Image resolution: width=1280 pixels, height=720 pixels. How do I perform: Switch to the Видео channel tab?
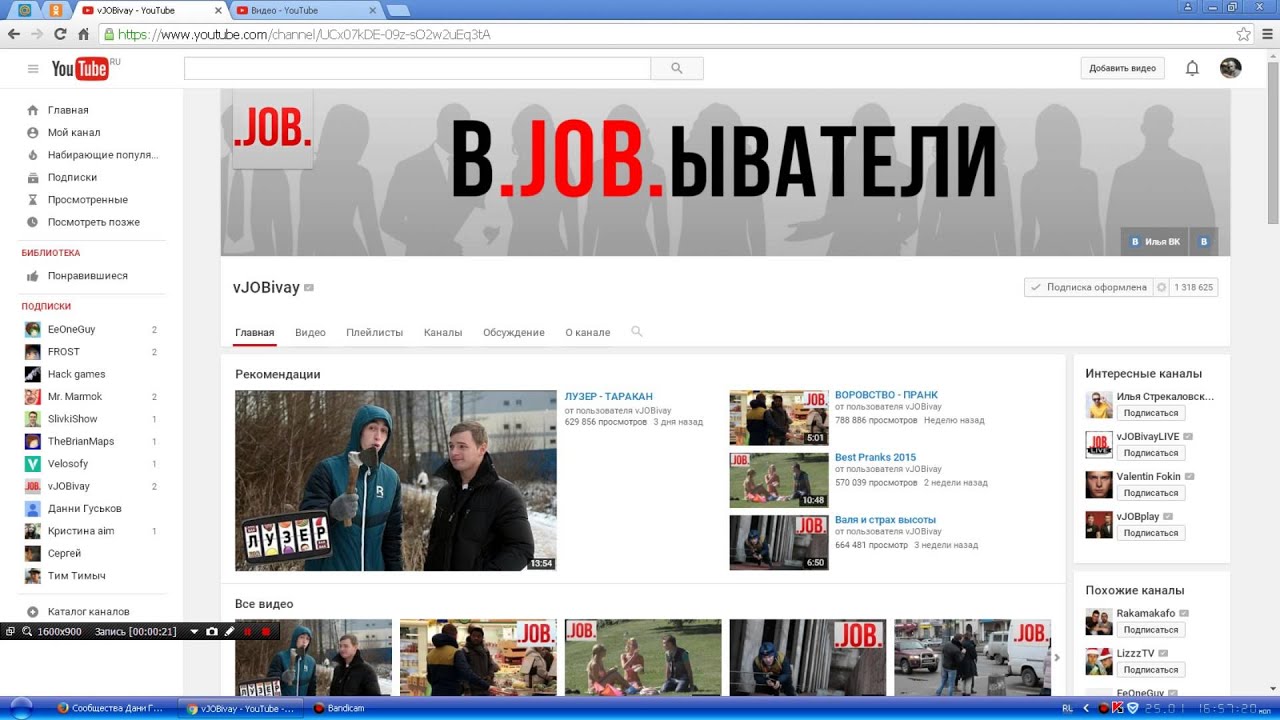click(x=310, y=332)
